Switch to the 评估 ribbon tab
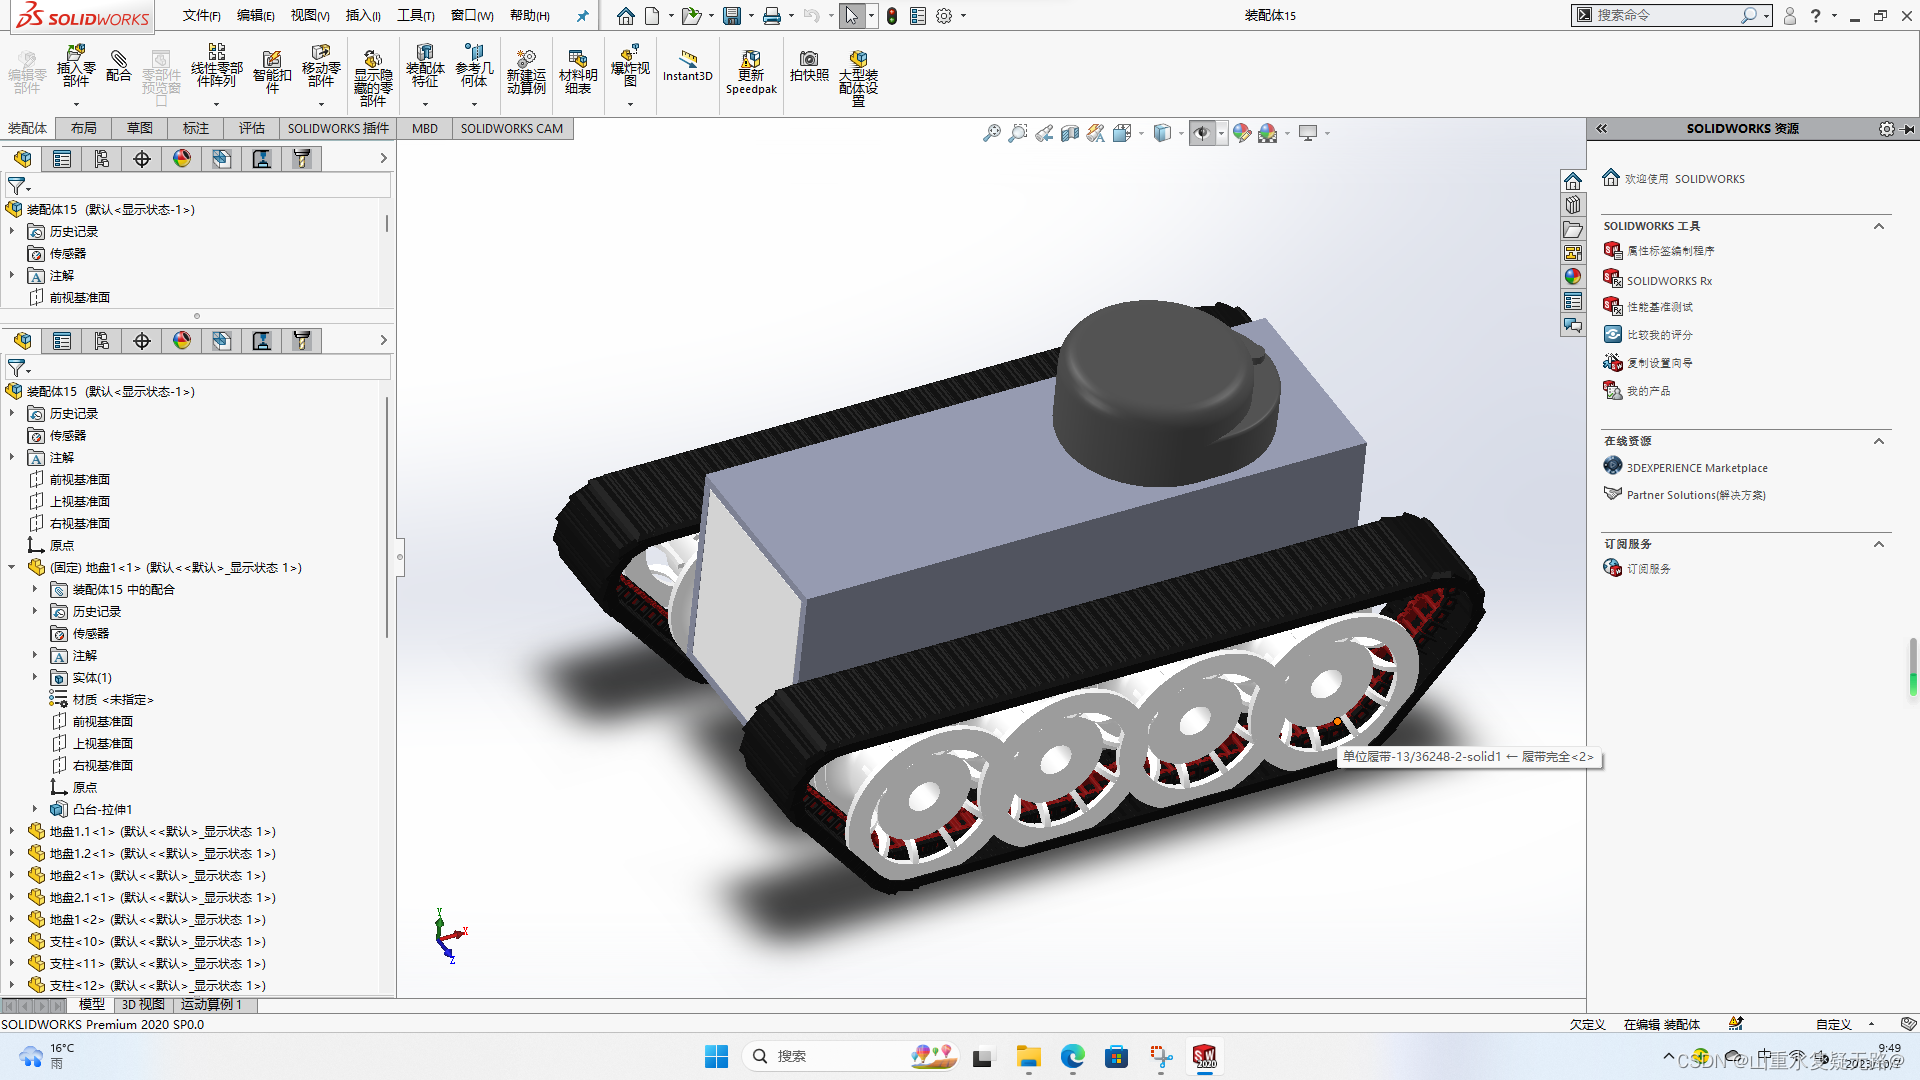Viewport: 1920px width, 1080px height. pyautogui.click(x=251, y=128)
